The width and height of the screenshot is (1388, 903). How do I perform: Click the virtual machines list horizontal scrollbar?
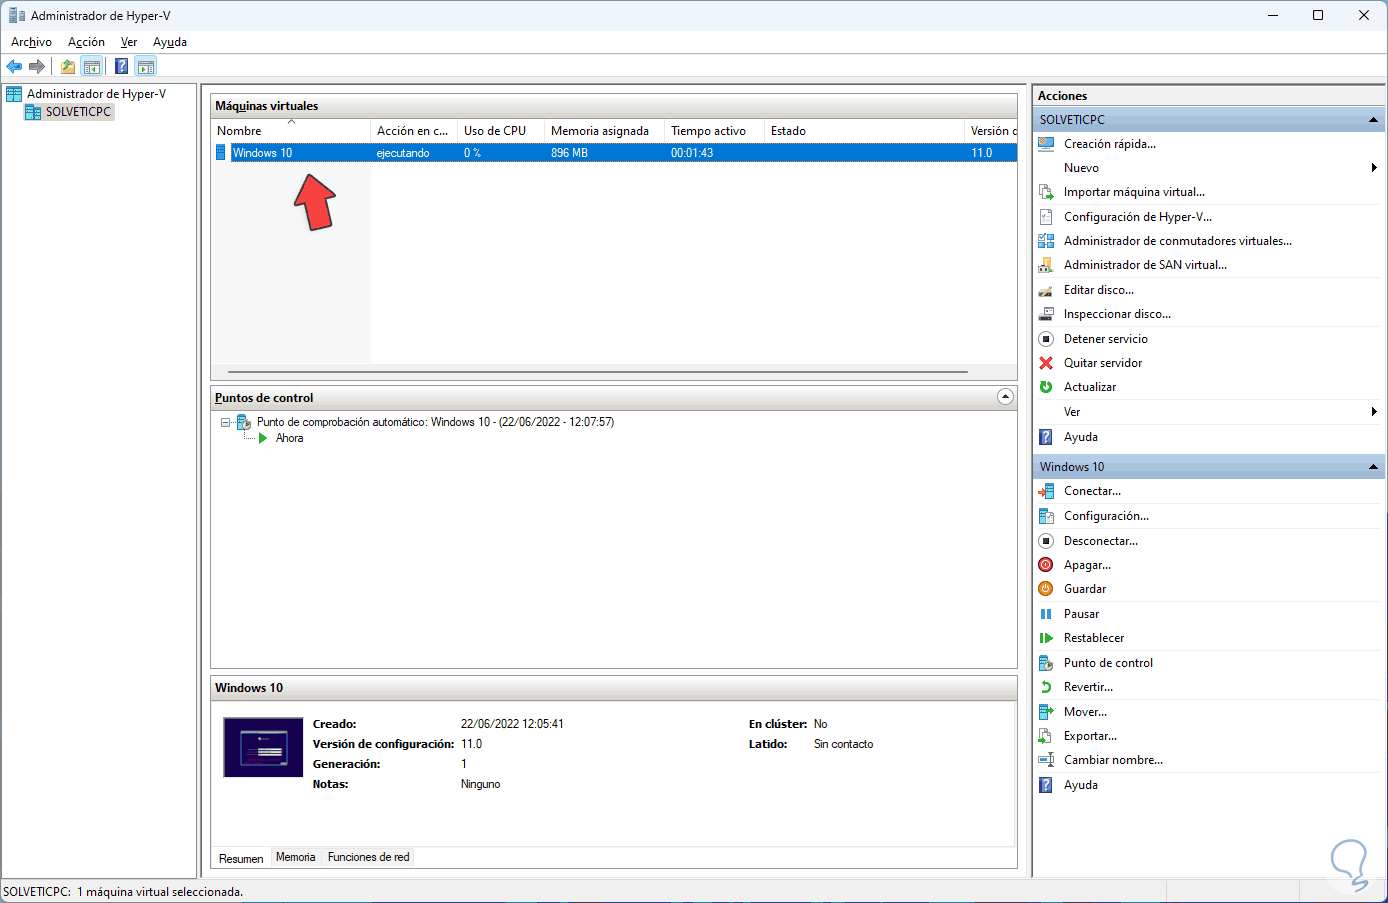[x=597, y=372]
